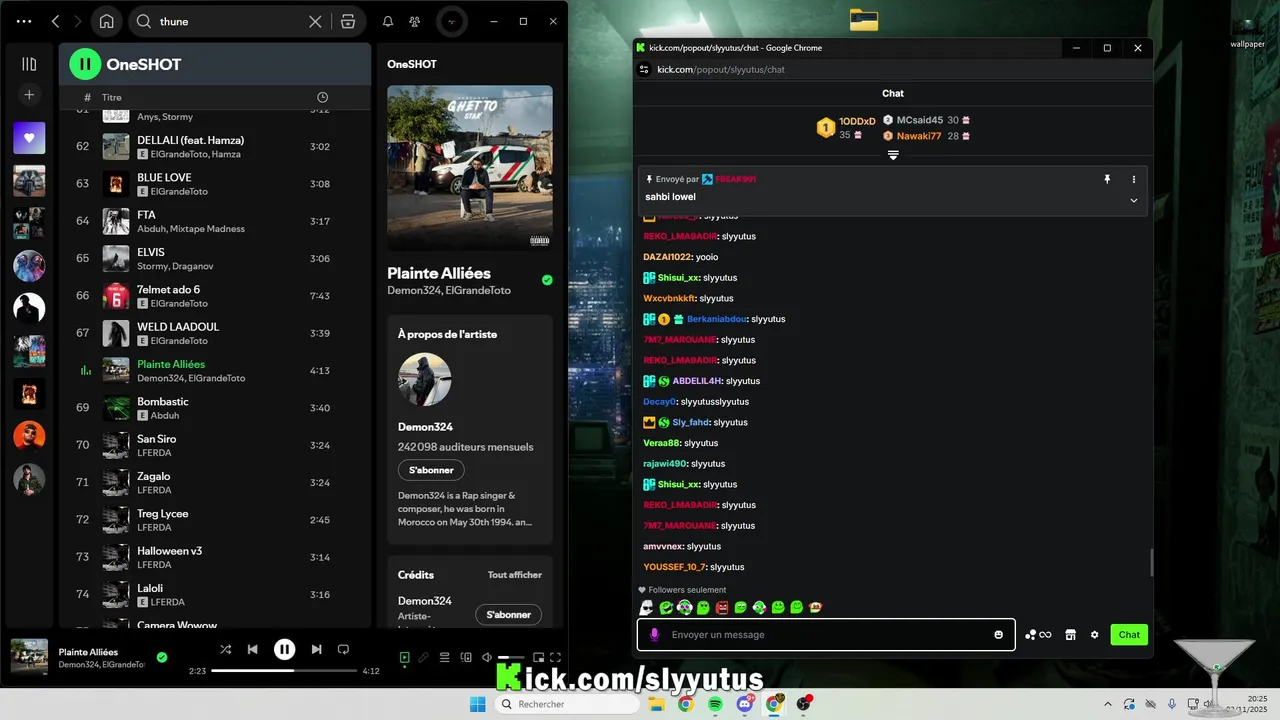Open Kick chat settings gear
The height and width of the screenshot is (720, 1280).
click(1095, 635)
